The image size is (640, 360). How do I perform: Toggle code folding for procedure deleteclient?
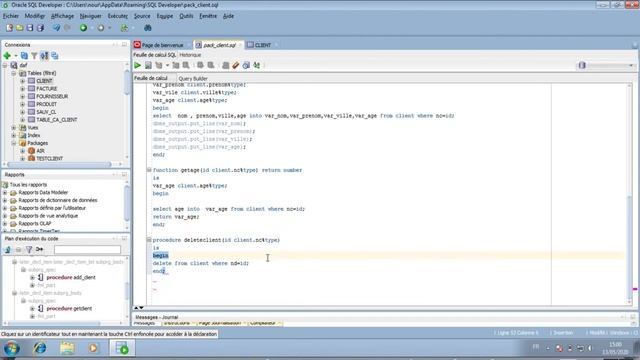(149, 240)
